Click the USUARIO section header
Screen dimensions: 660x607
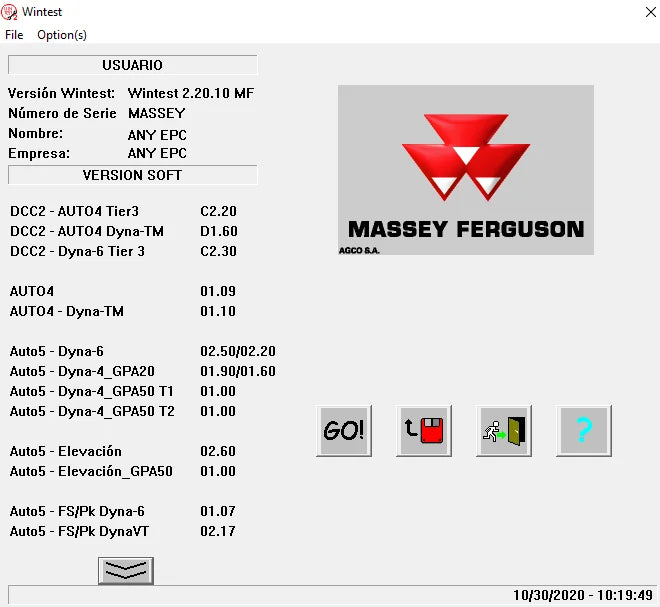point(132,65)
